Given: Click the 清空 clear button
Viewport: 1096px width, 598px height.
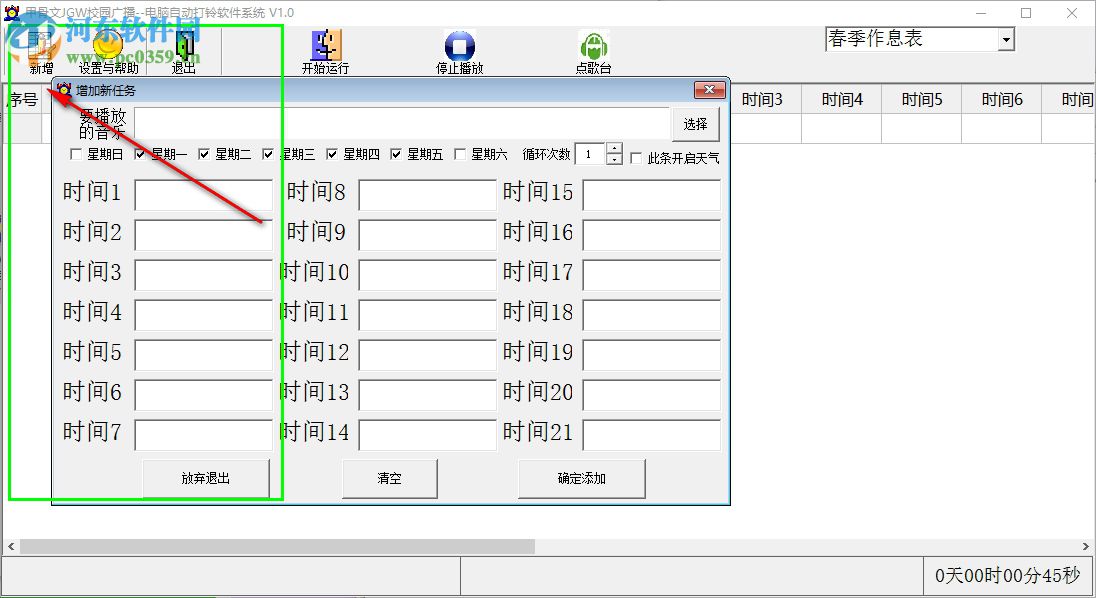Looking at the screenshot, I should tap(389, 478).
